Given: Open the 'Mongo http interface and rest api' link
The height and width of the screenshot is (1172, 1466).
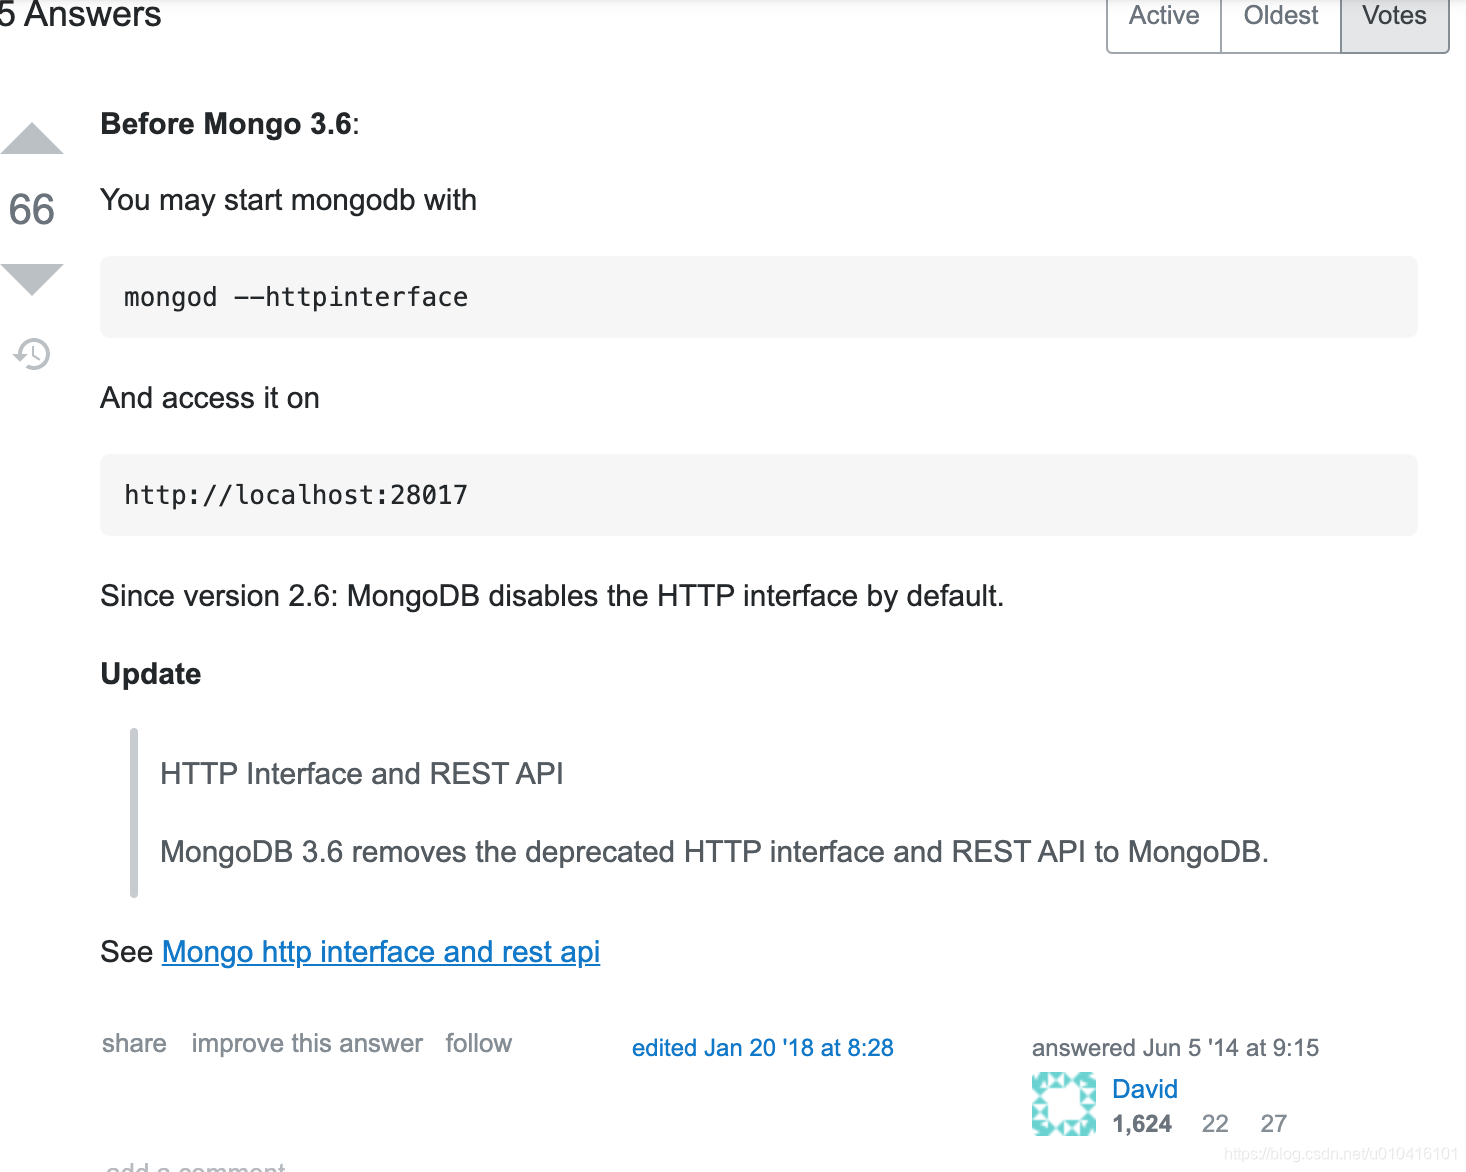Looking at the screenshot, I should pos(380,951).
